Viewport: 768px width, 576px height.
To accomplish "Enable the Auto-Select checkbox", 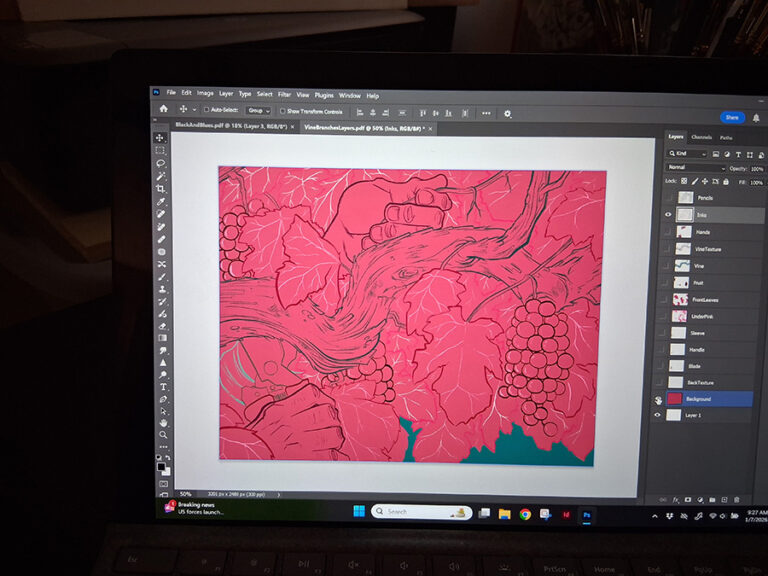I will click(206, 110).
